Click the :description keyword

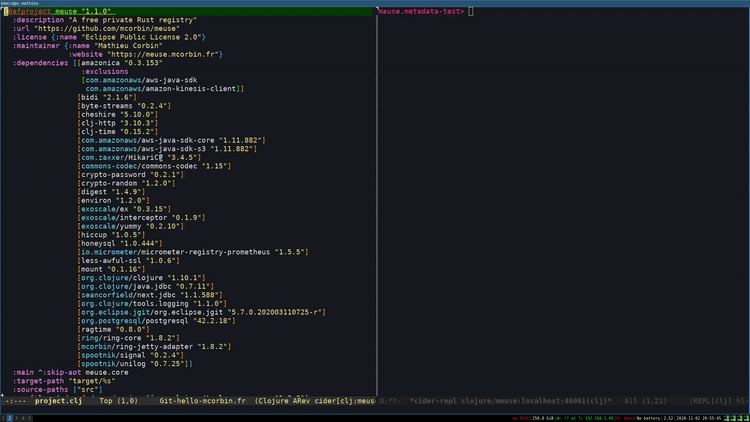(x=38, y=20)
